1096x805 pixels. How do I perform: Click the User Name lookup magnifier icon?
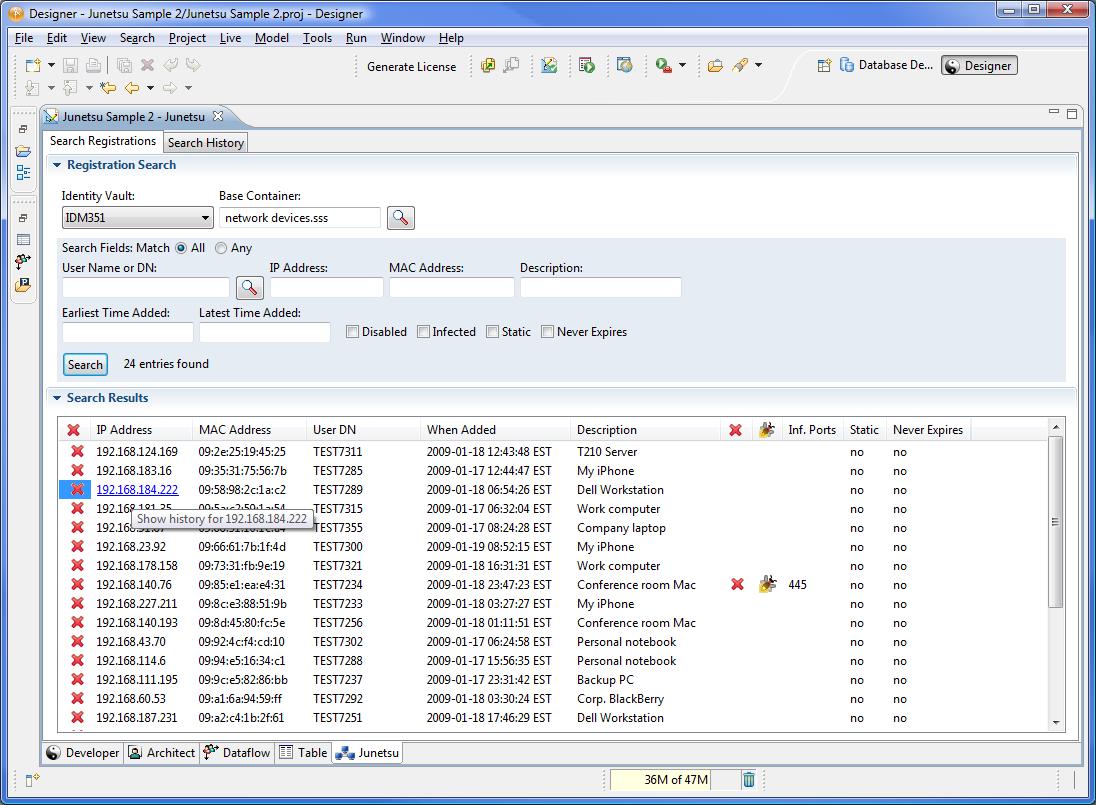[249, 288]
